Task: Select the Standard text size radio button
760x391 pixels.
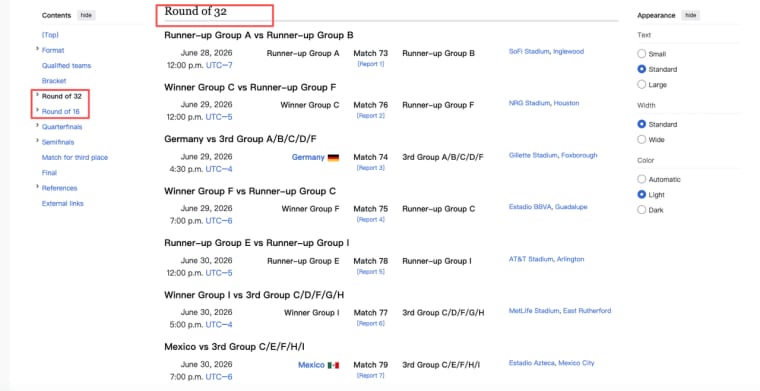Action: (x=642, y=69)
